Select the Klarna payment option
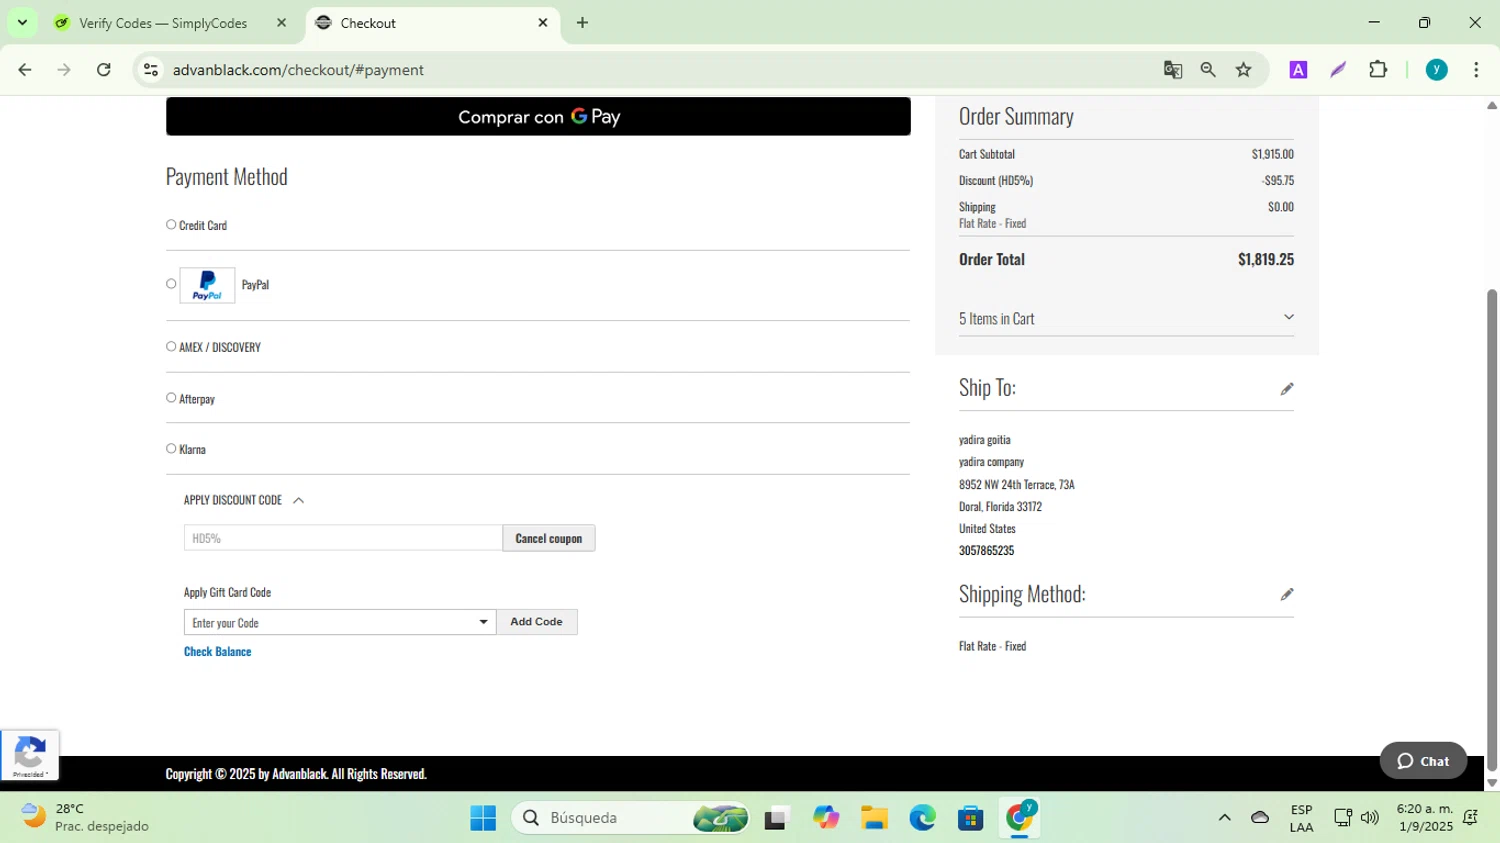 pos(171,449)
